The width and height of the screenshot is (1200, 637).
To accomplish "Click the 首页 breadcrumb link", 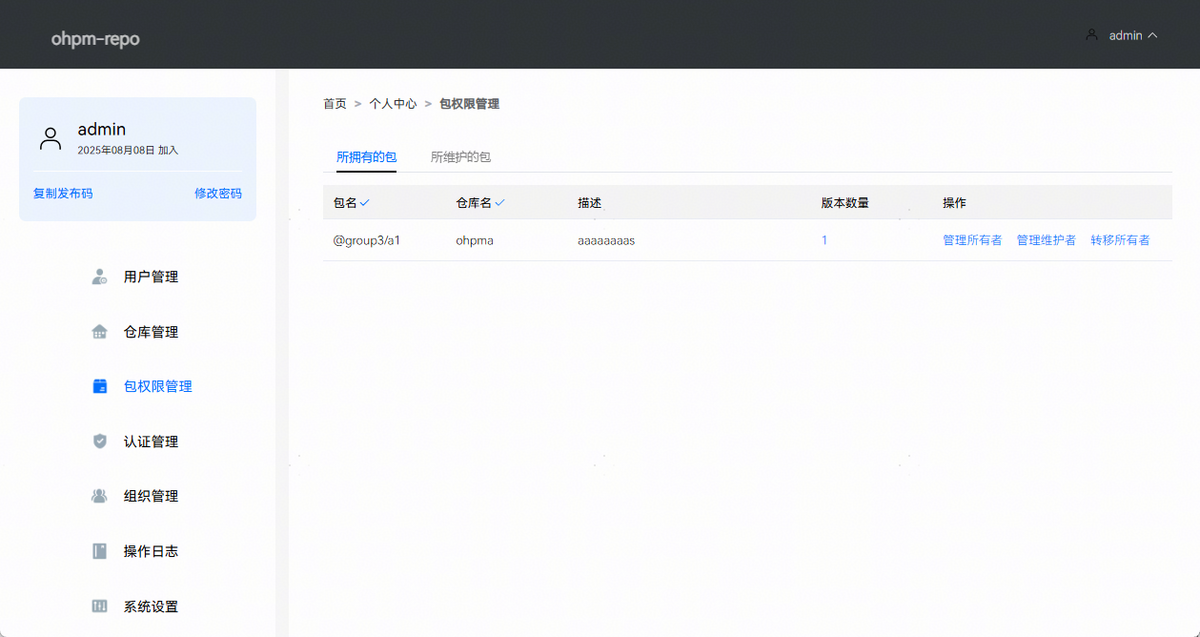I will [334, 104].
